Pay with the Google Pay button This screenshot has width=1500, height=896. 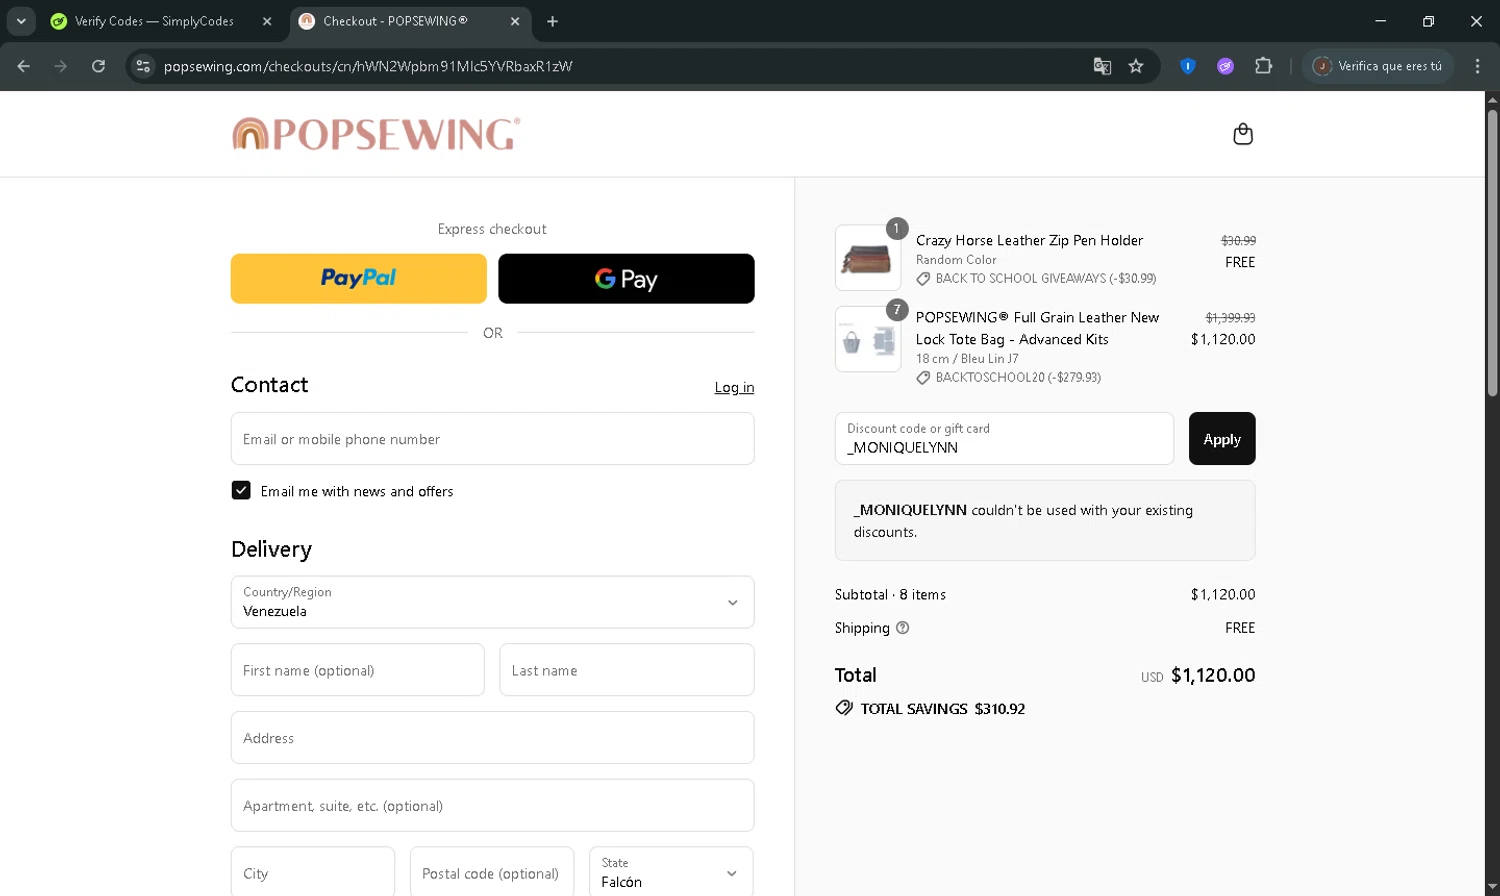point(626,278)
